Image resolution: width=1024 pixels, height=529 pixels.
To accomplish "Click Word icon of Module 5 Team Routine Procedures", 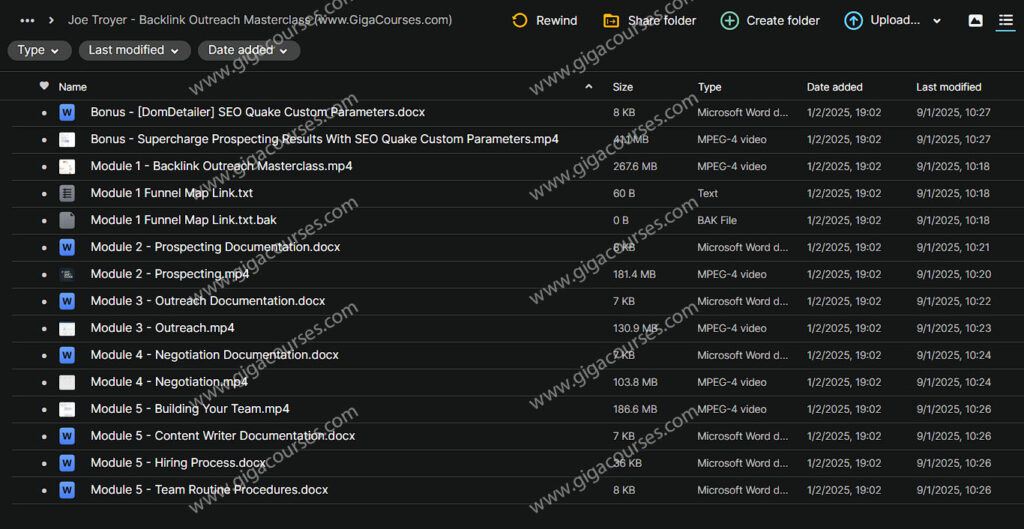I will pos(67,490).
